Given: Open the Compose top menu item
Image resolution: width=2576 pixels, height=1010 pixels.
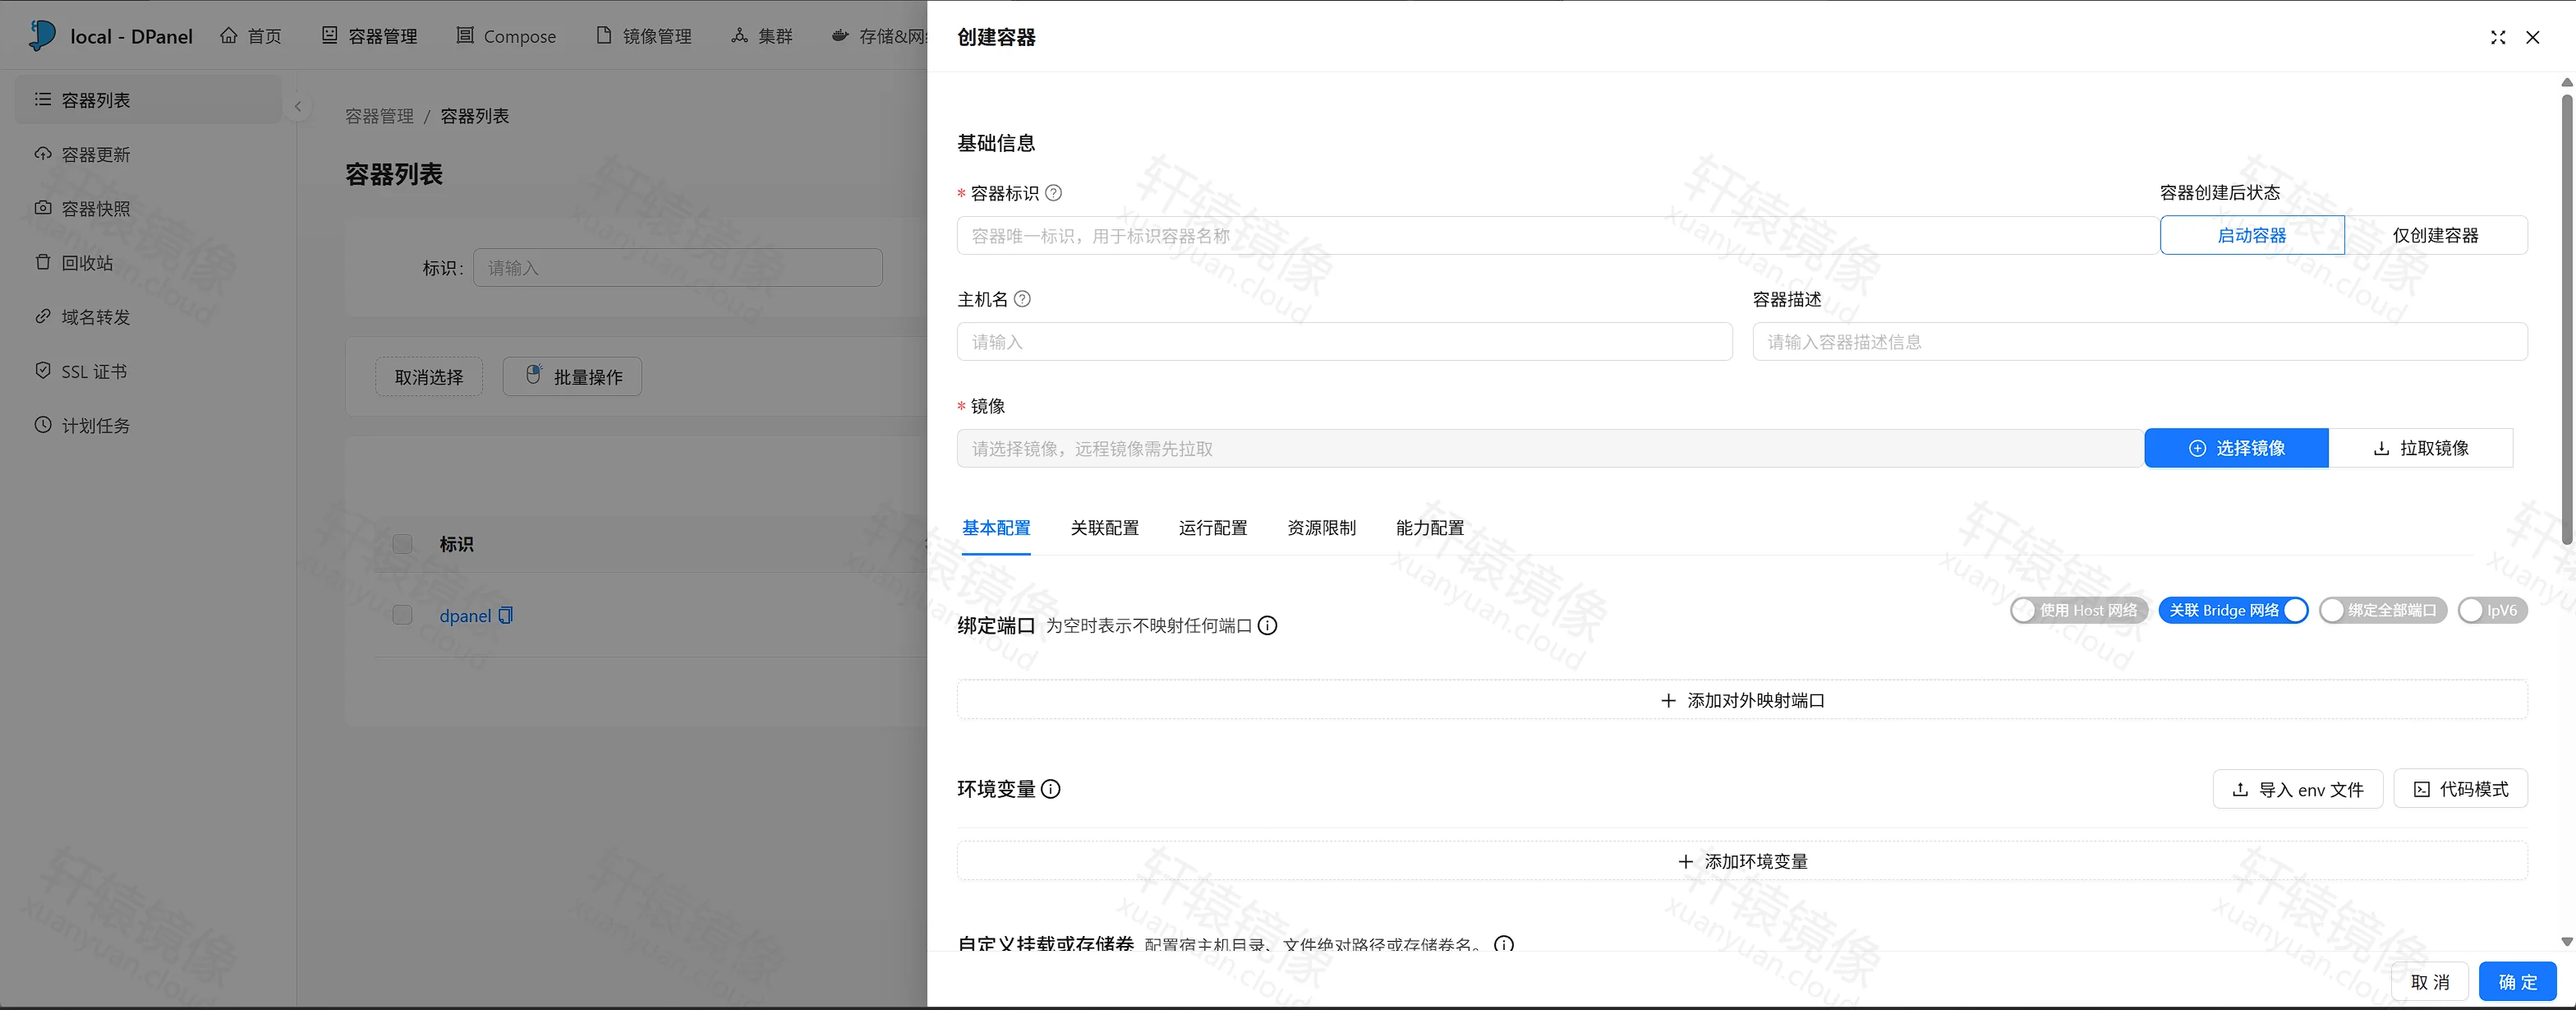Looking at the screenshot, I should coord(506,36).
